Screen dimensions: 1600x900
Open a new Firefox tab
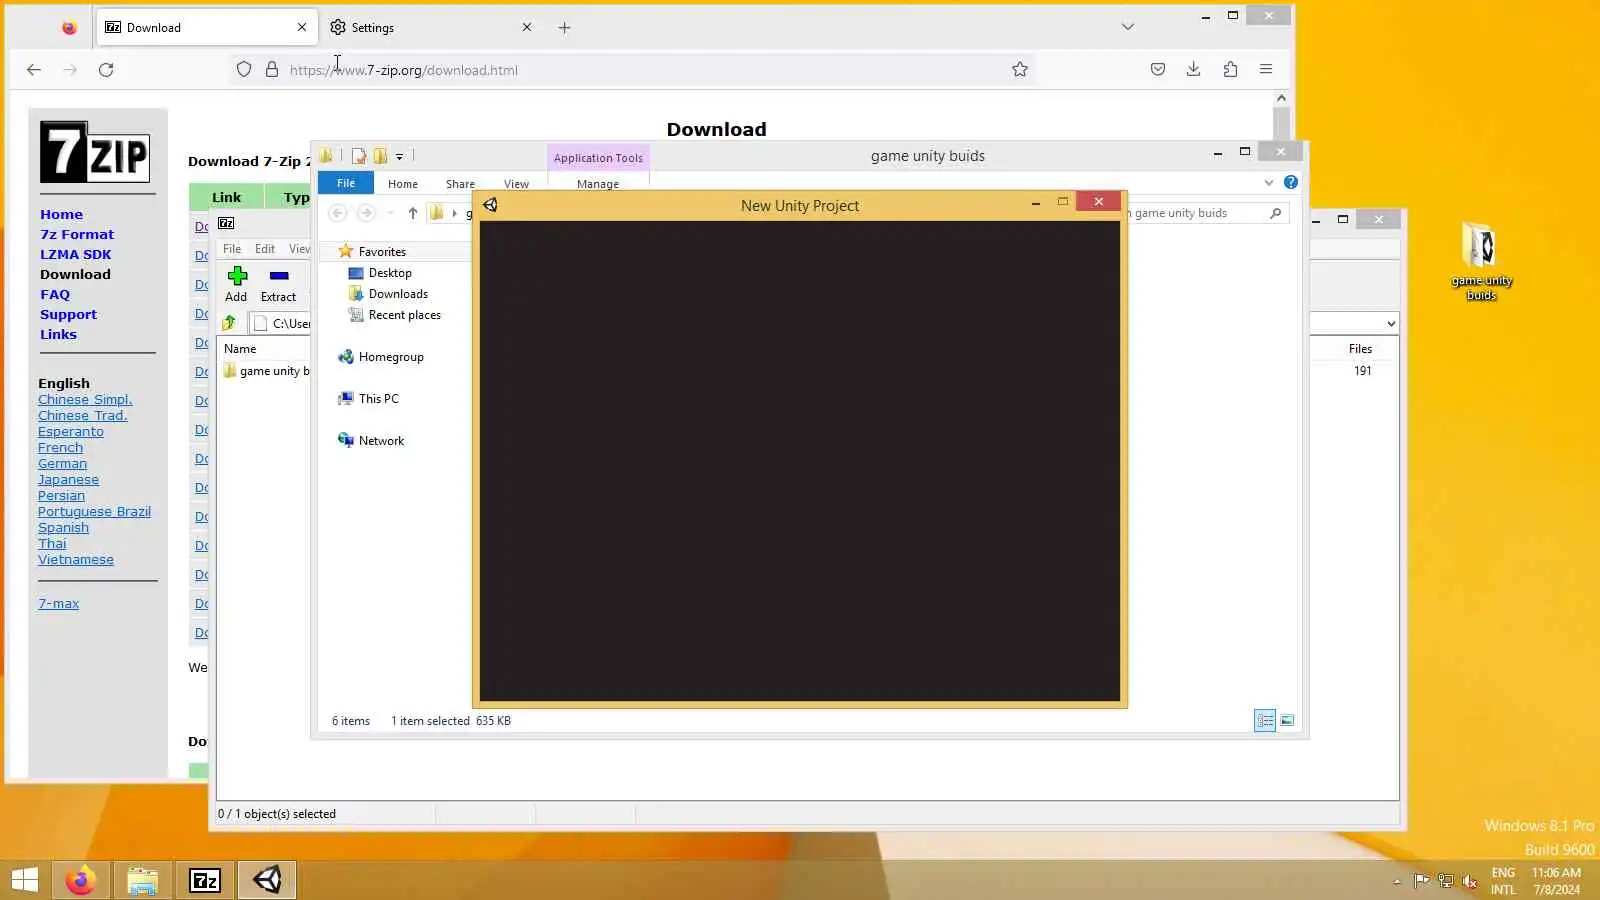click(x=564, y=28)
